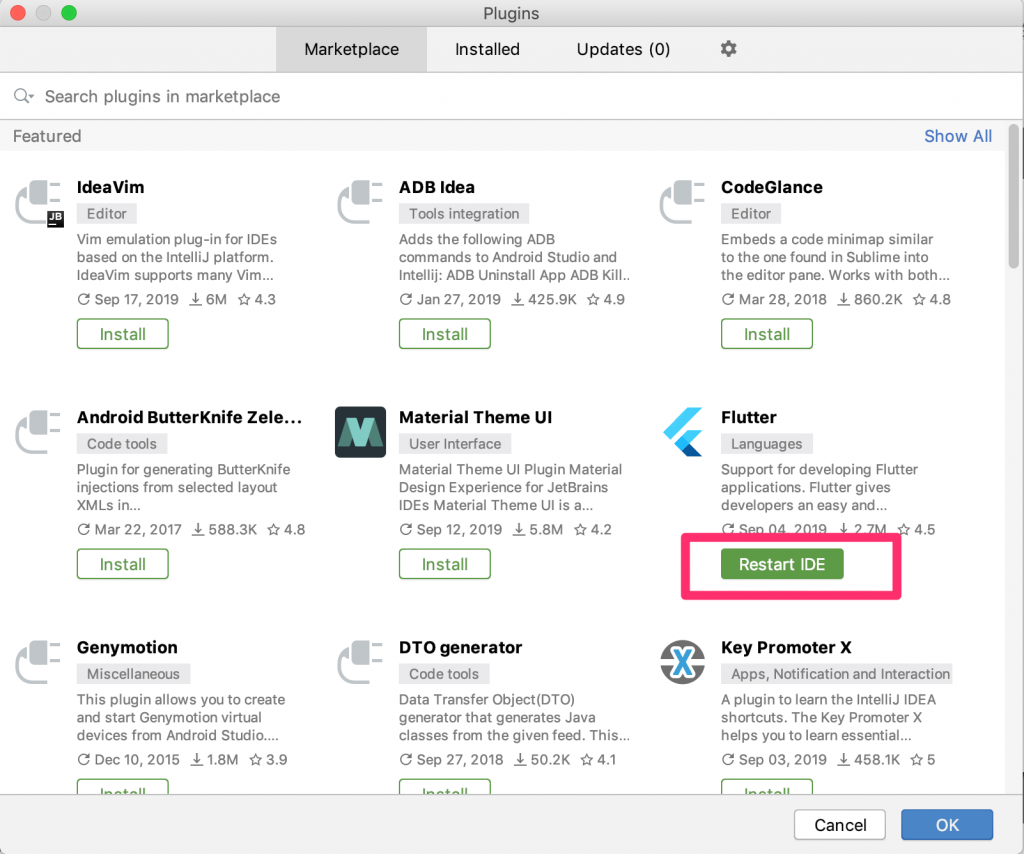1024x854 pixels.
Task: Open the IdeaVim plugin title
Action: (x=110, y=187)
